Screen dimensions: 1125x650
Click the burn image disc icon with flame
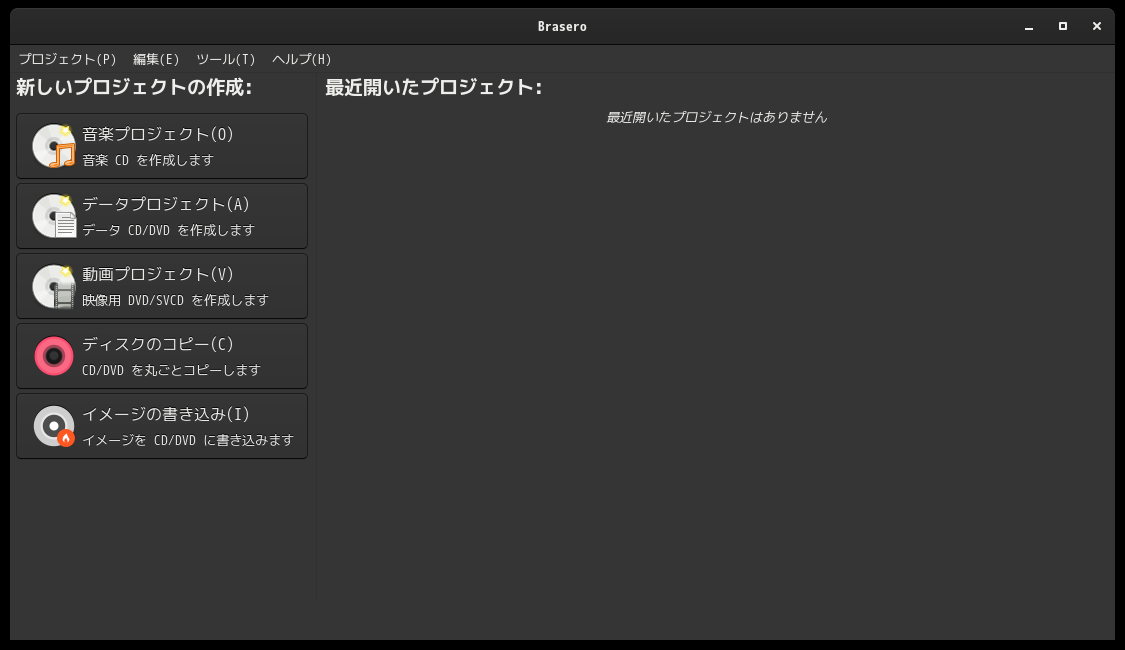(54, 426)
